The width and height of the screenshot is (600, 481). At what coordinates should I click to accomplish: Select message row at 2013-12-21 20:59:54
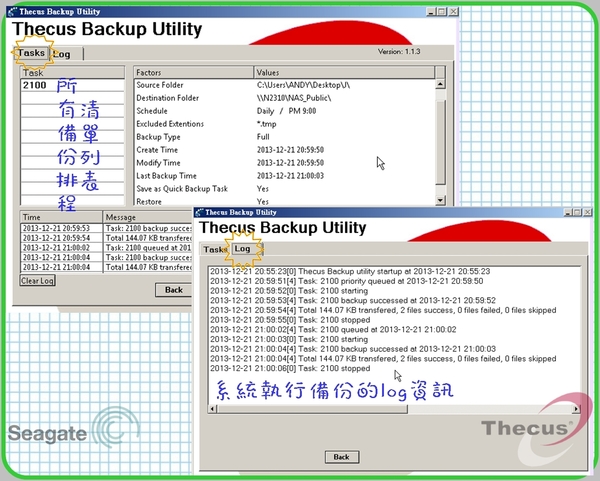pyautogui.click(x=106, y=238)
